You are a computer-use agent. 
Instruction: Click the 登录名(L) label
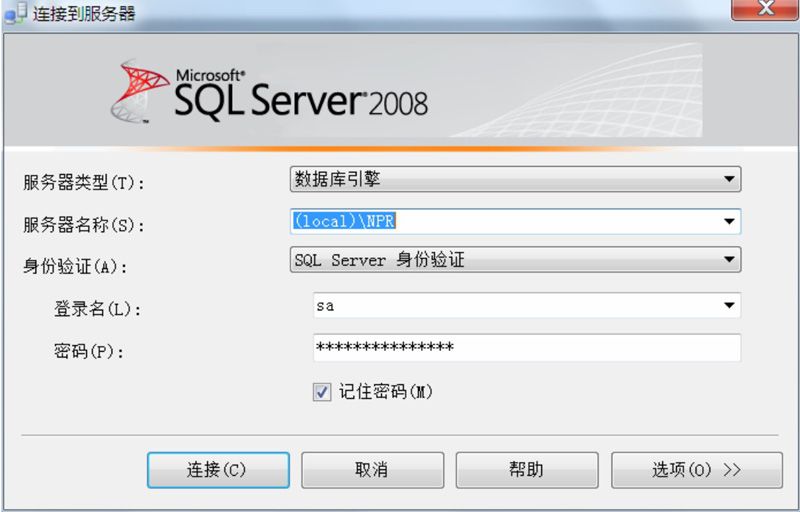pos(97,309)
